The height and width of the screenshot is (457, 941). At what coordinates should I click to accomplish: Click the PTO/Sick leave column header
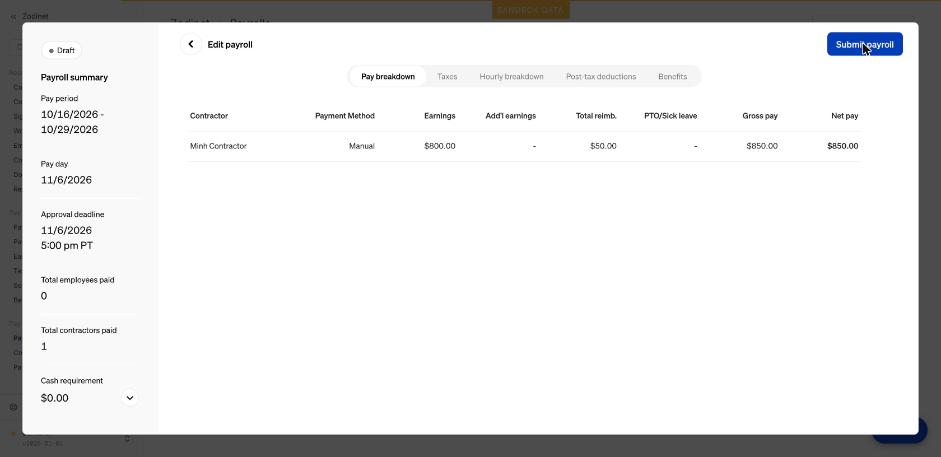coord(670,116)
